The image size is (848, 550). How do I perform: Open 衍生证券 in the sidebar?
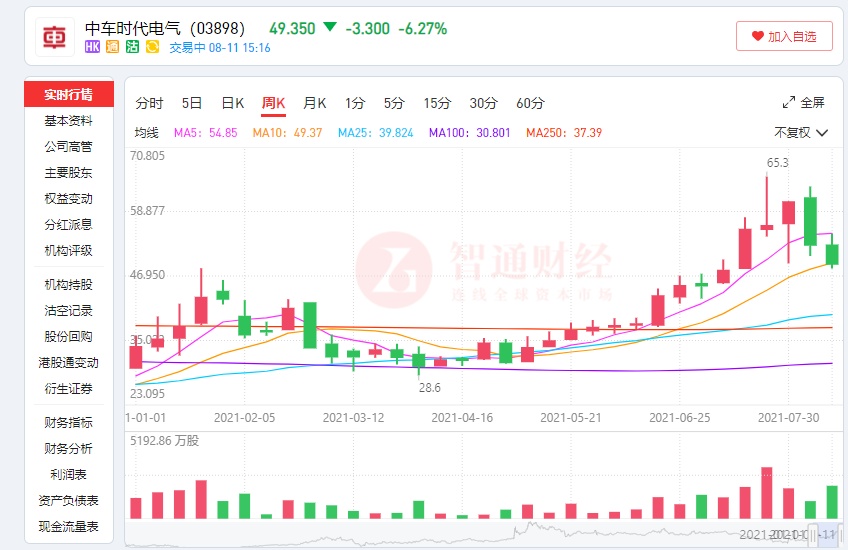[69, 388]
